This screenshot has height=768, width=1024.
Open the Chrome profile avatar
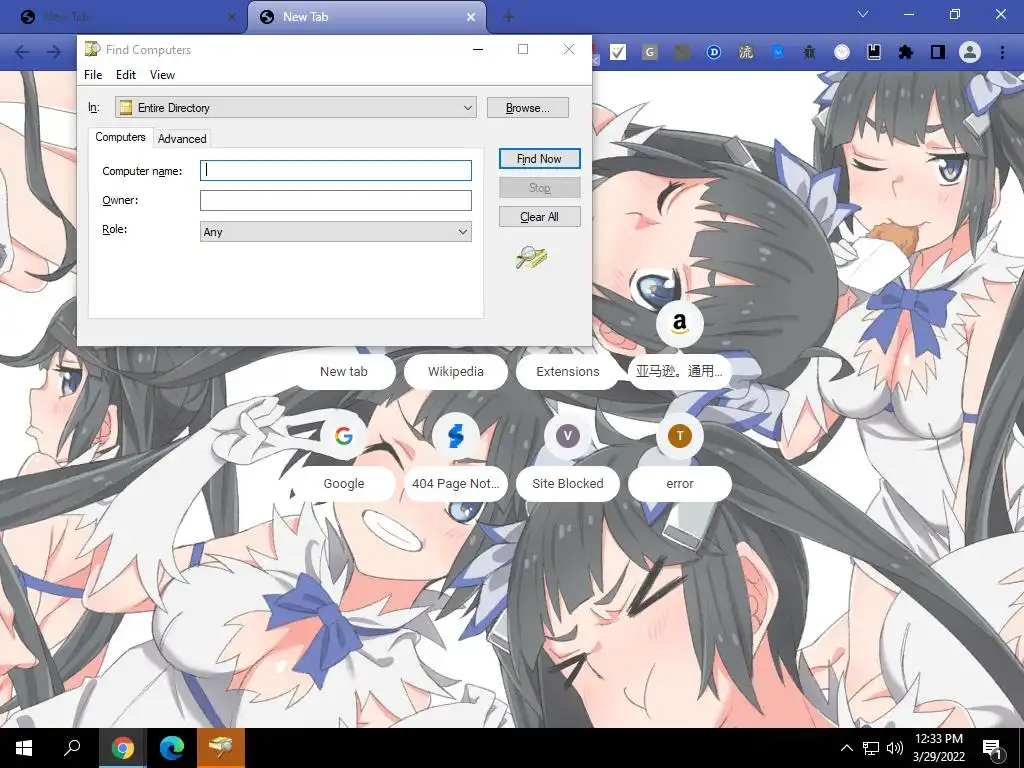pyautogui.click(x=970, y=52)
